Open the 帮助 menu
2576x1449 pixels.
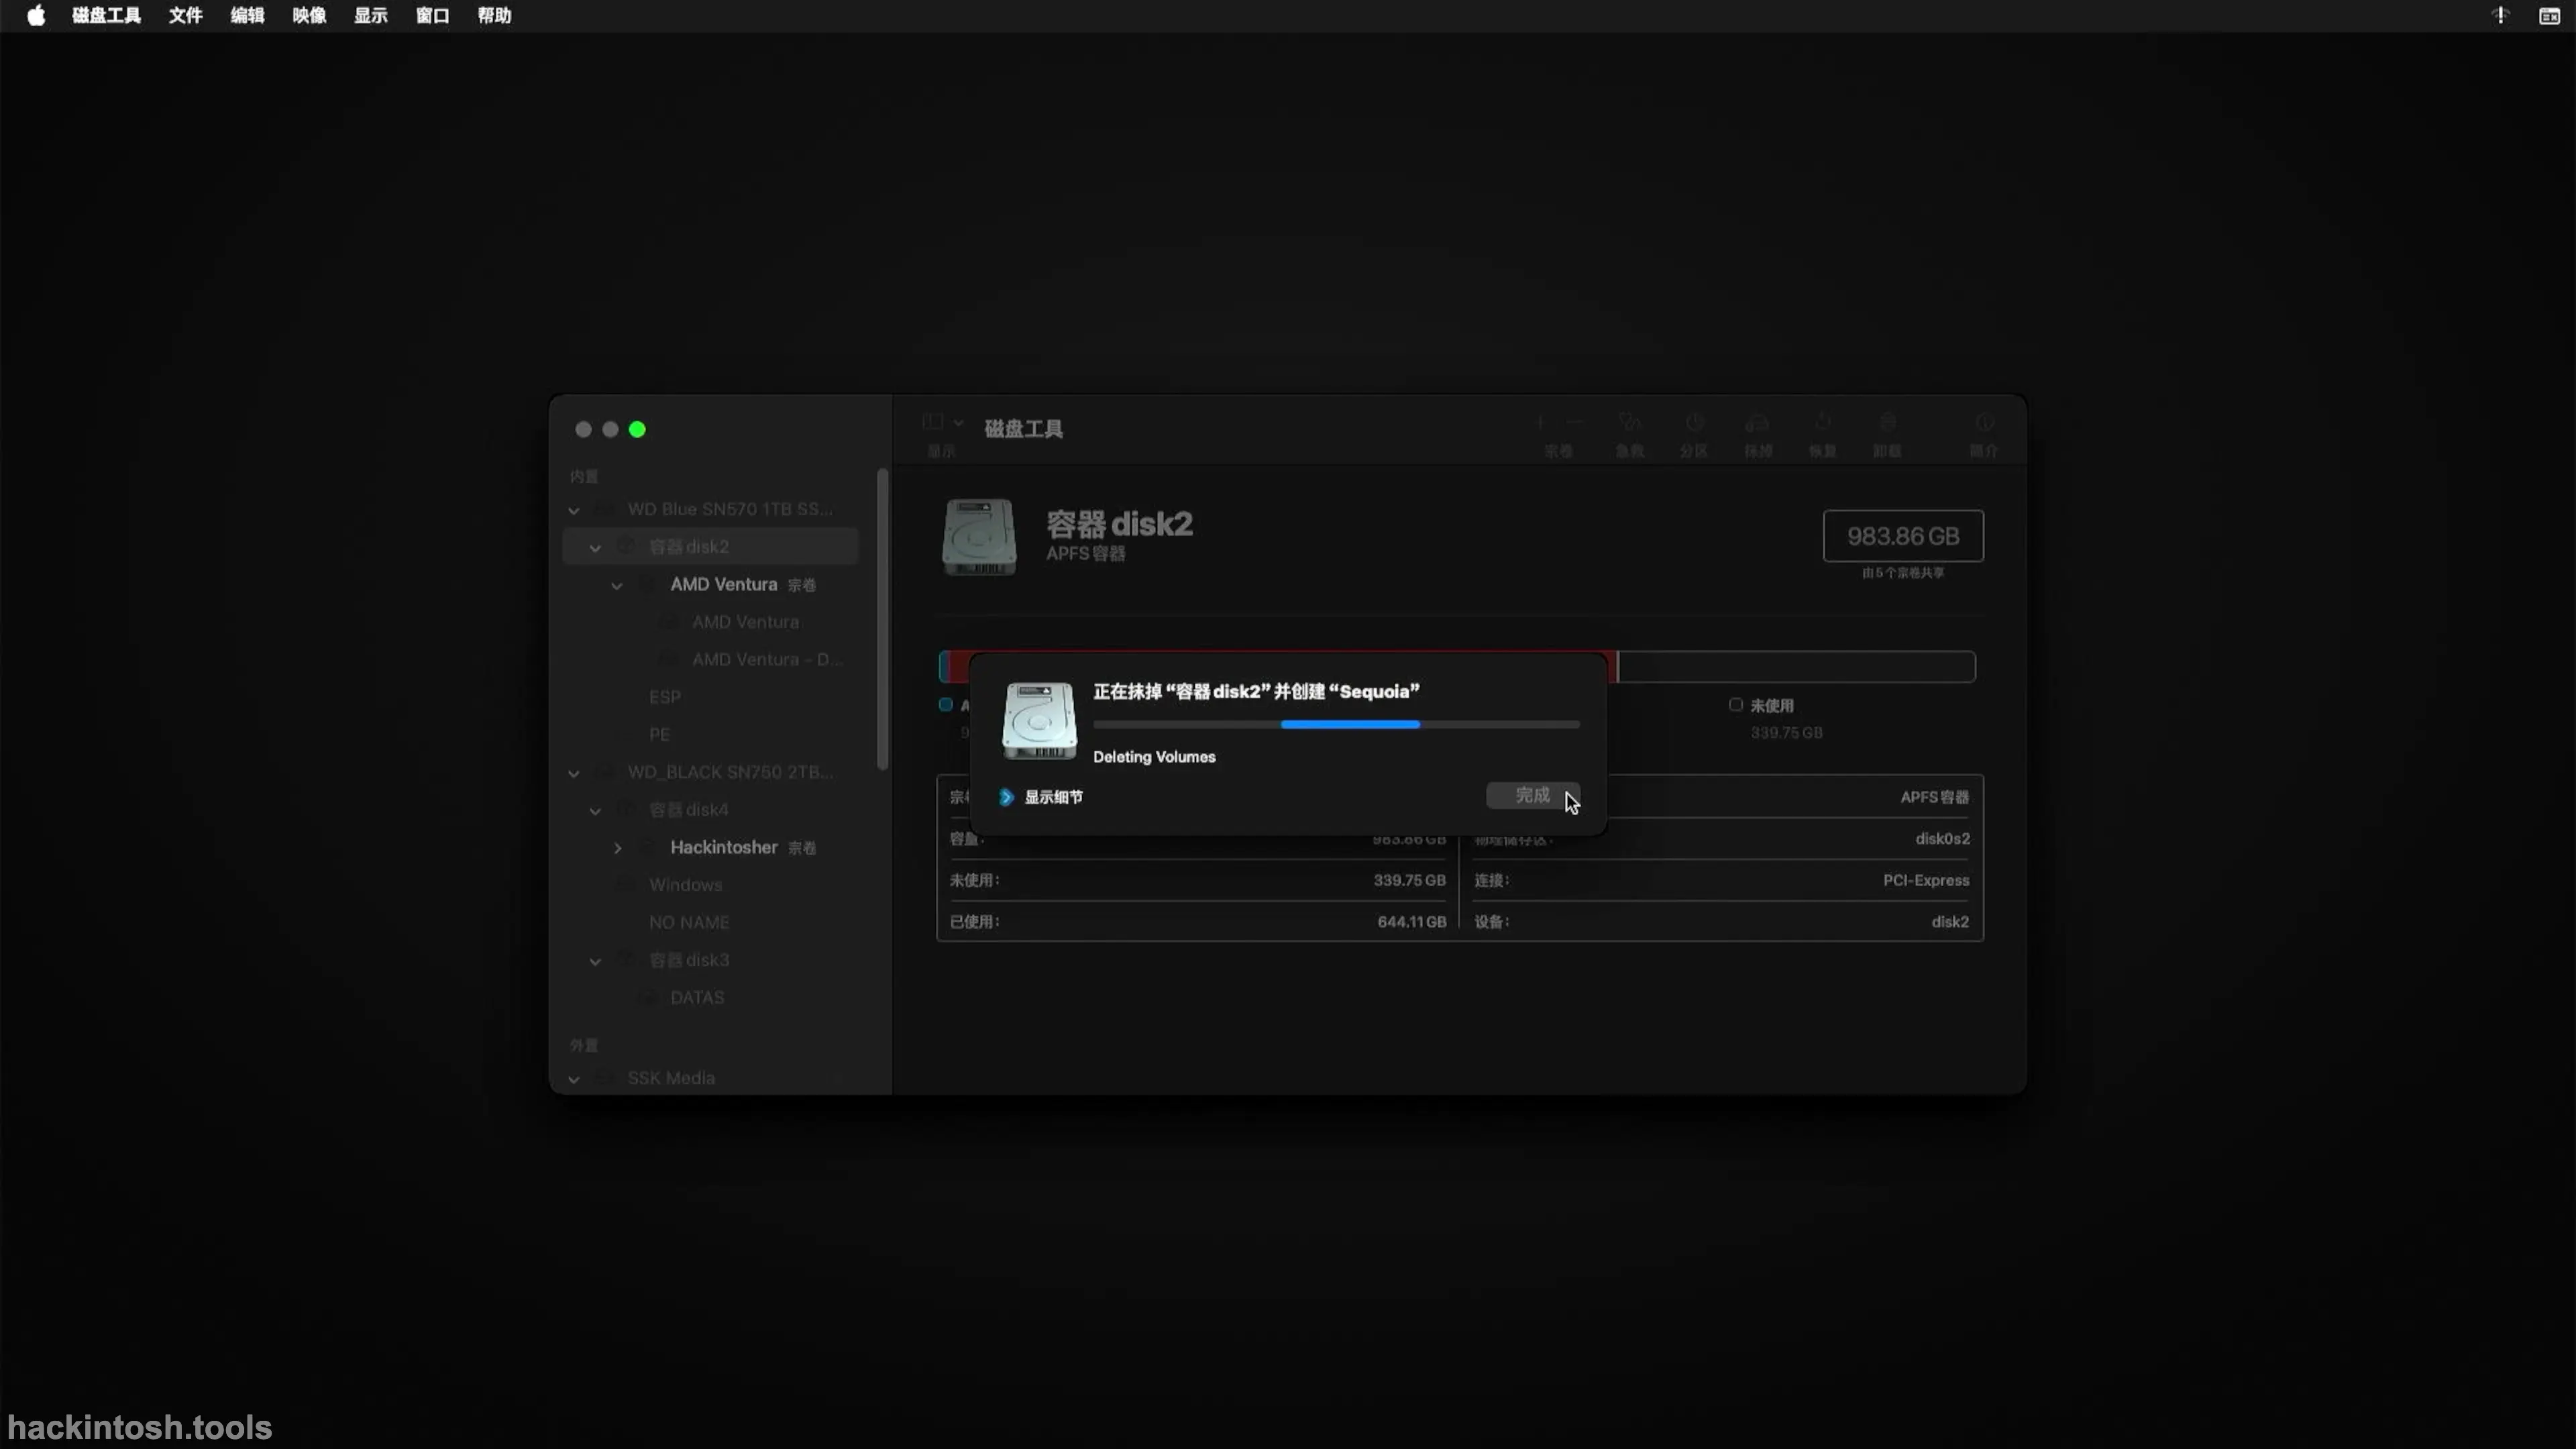pyautogui.click(x=494, y=15)
